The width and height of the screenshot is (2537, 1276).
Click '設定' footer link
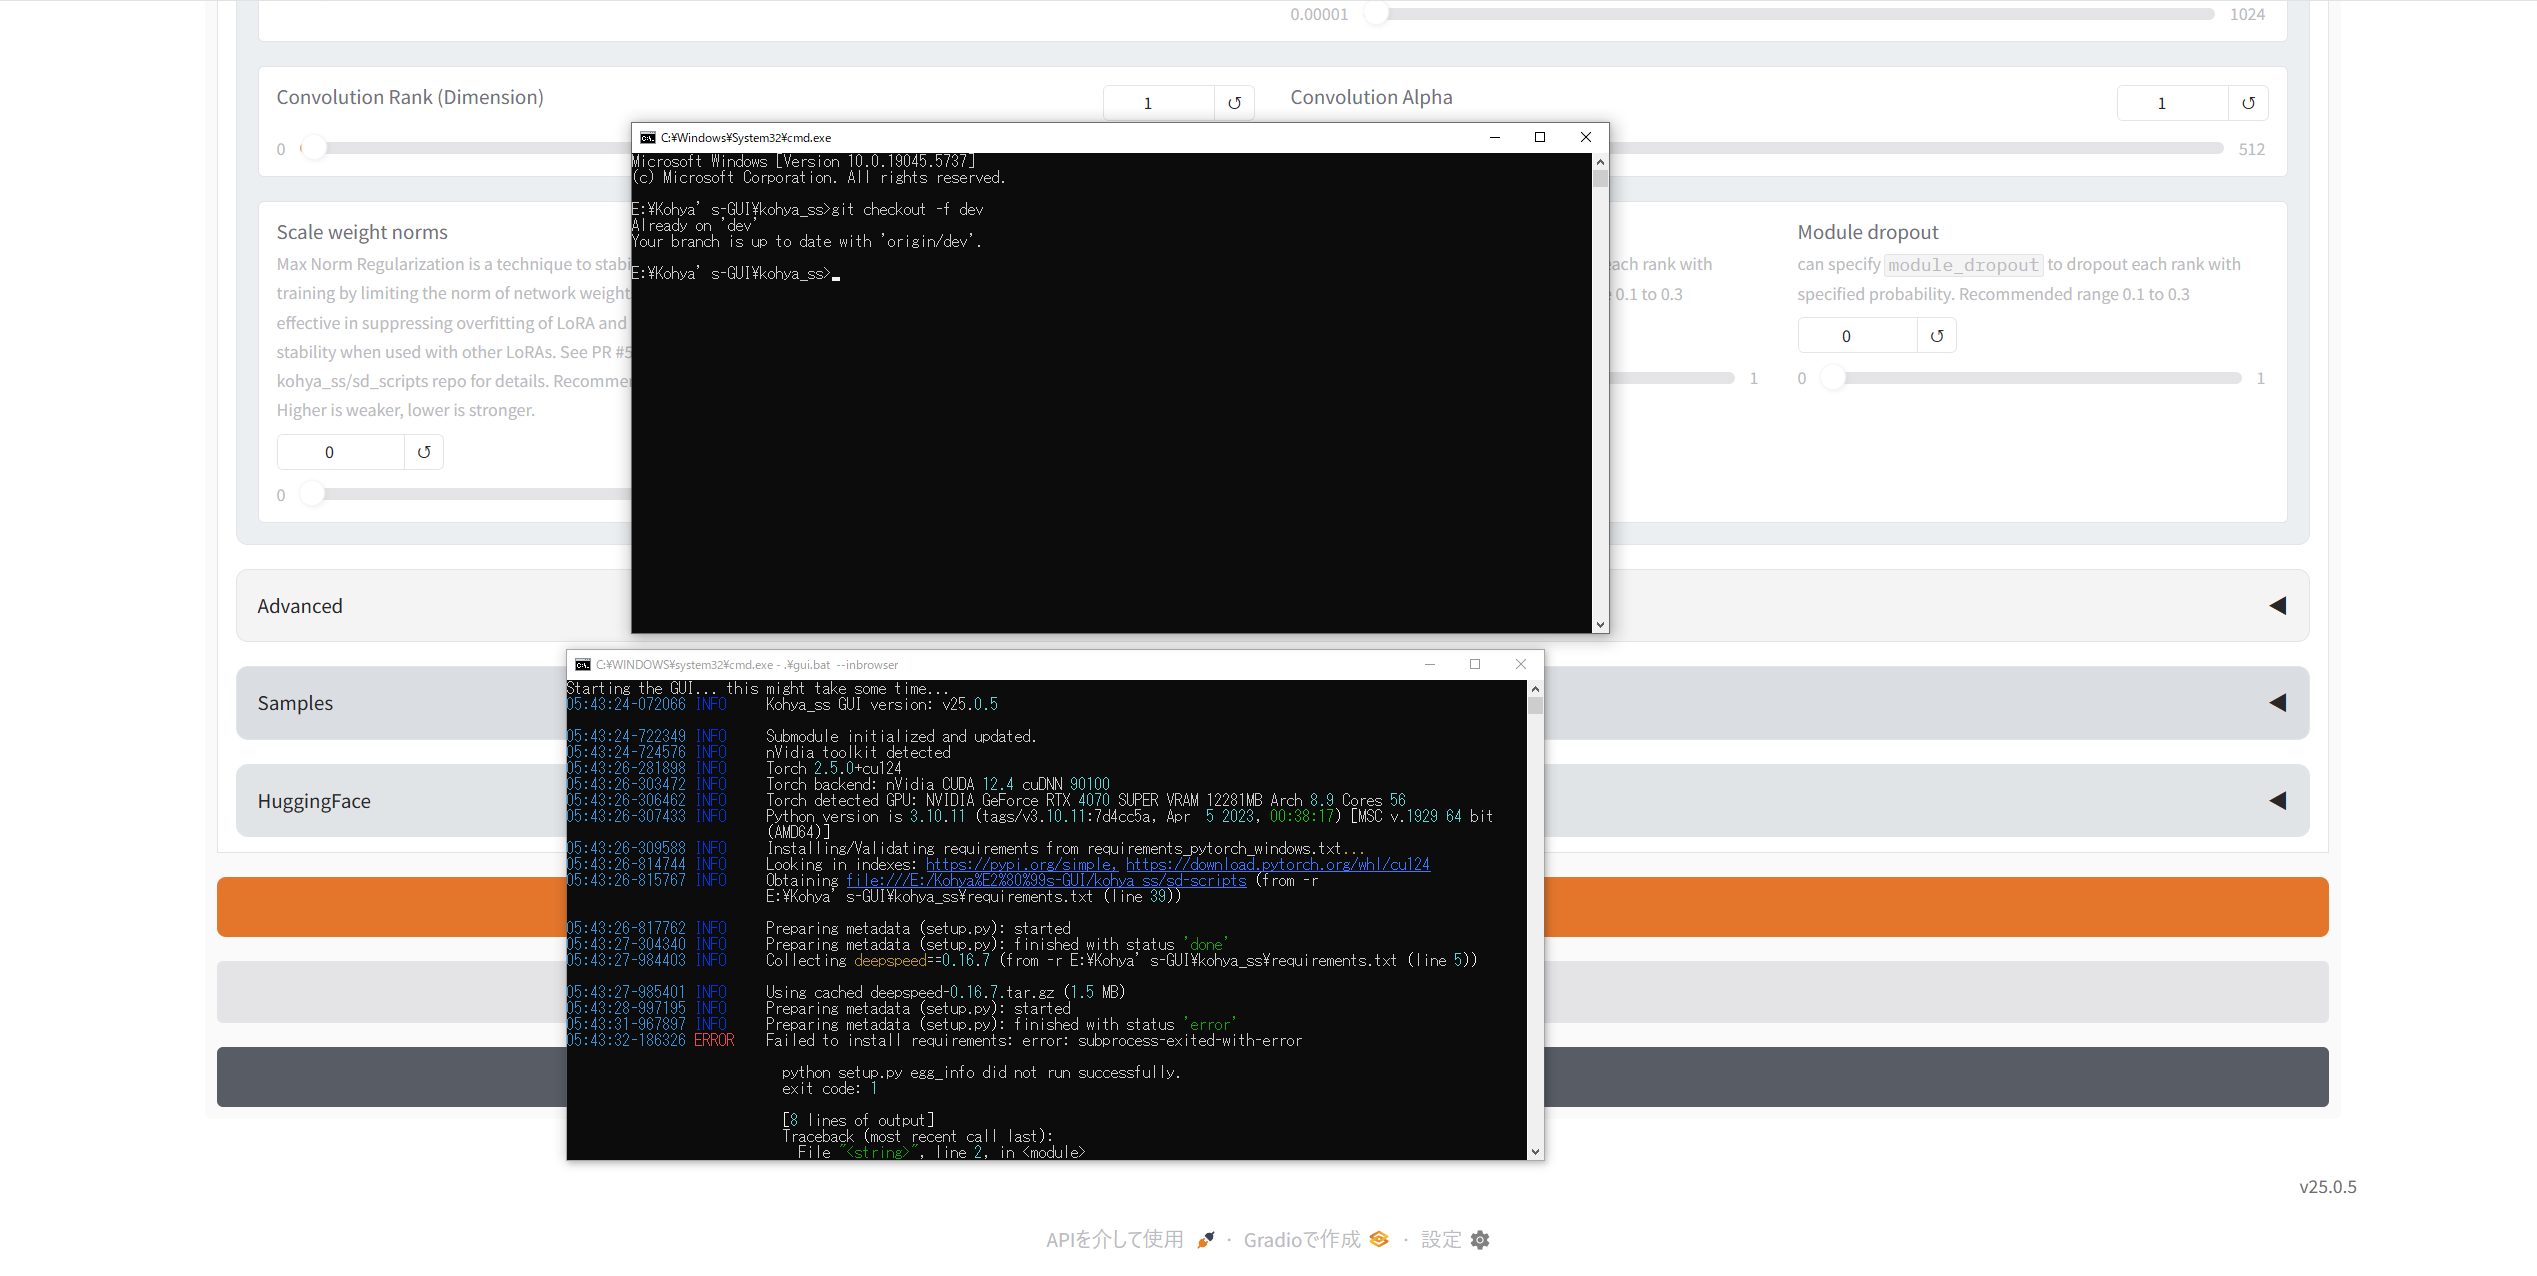1441,1240
